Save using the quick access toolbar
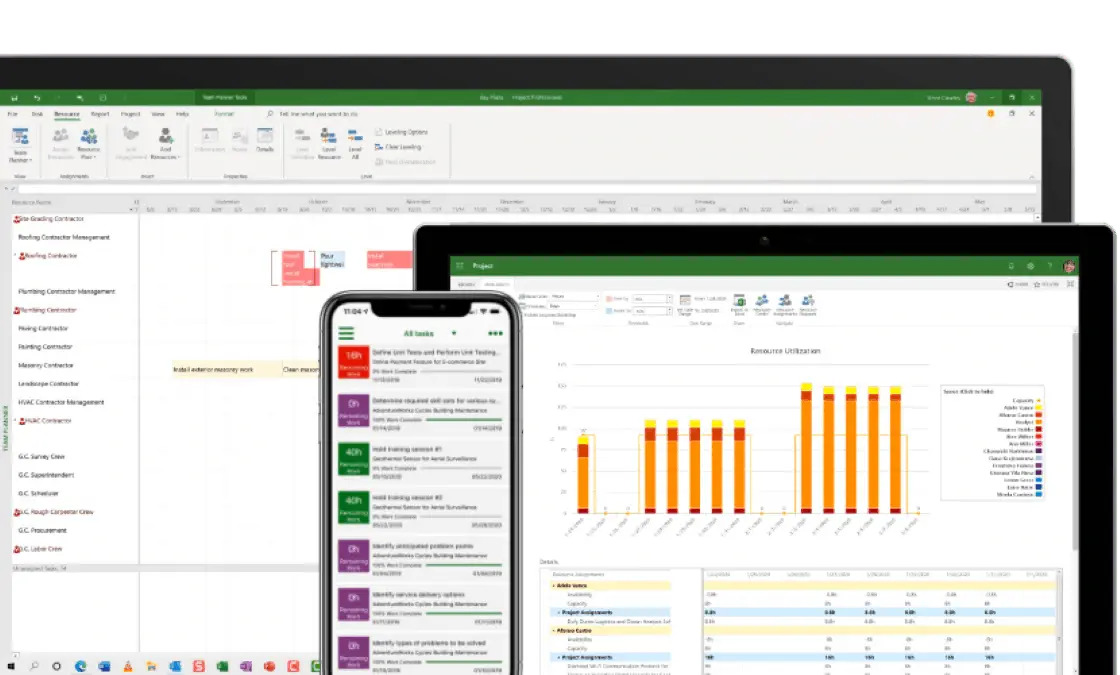This screenshot has width=1120, height=675. pyautogui.click(x=14, y=98)
